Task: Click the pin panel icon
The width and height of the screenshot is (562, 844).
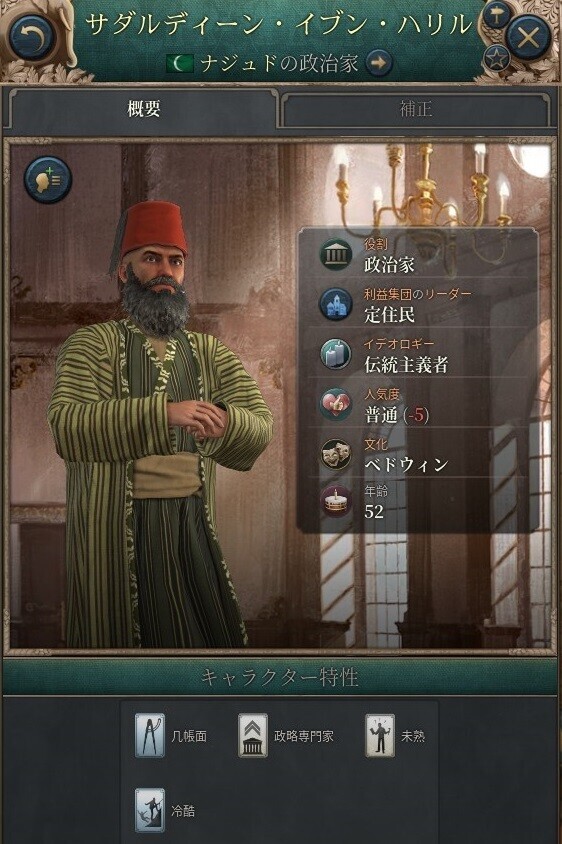Action: 496,15
